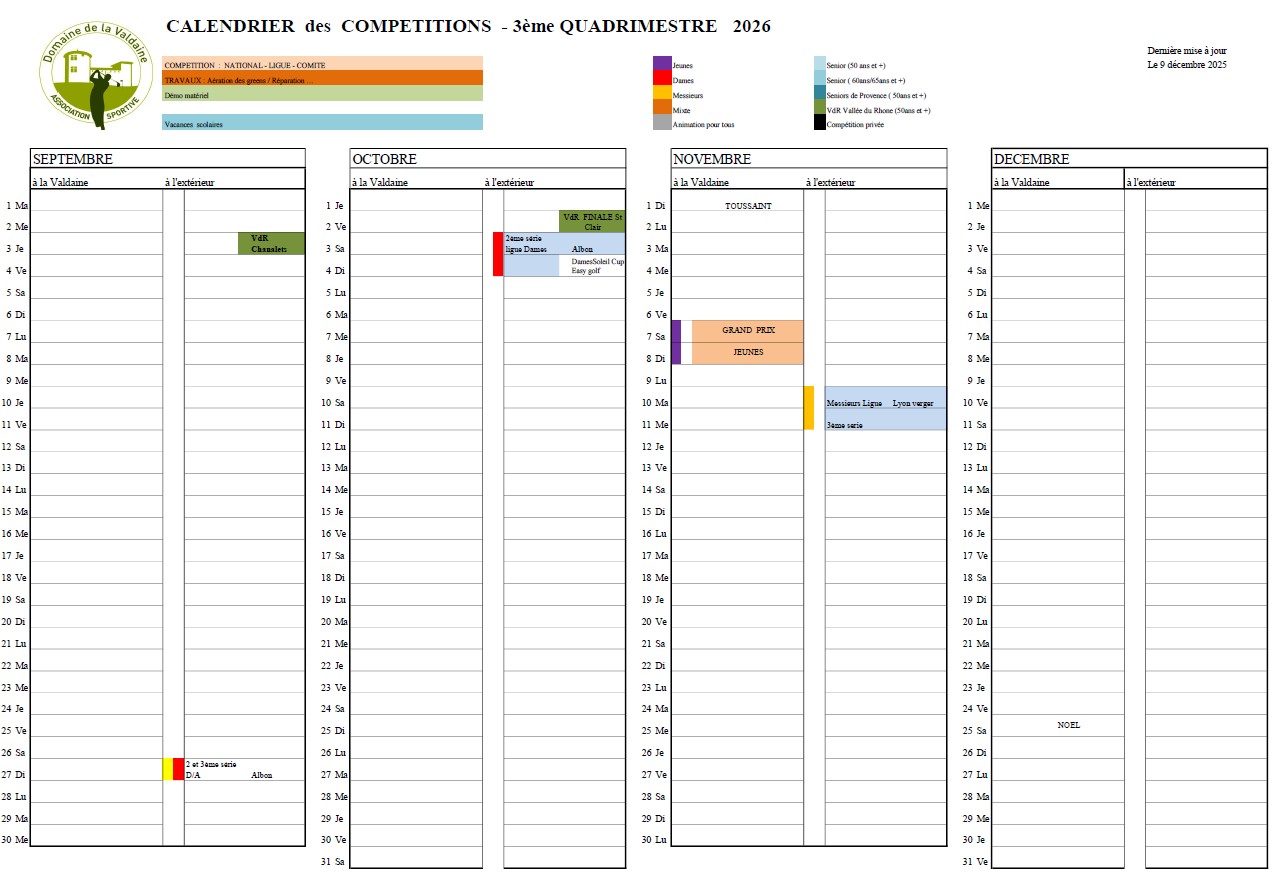The width and height of the screenshot is (1274, 874).
Task: Click the VdR Chanalets event in September
Action: pos(271,243)
